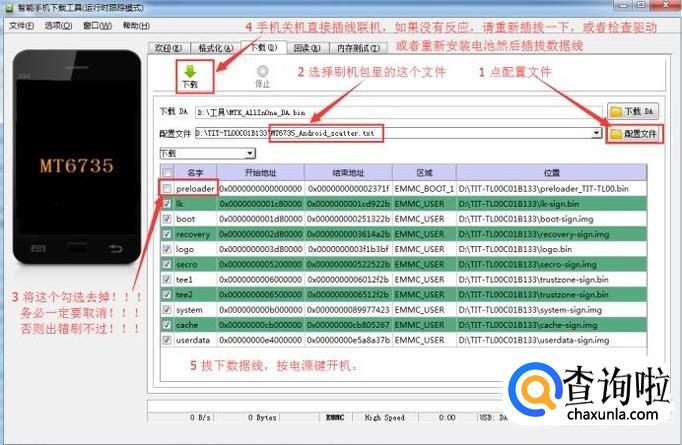Image resolution: width=682 pixels, height=445 pixels.
Task: Uncheck the lk partition checkbox
Action: pyautogui.click(x=167, y=204)
